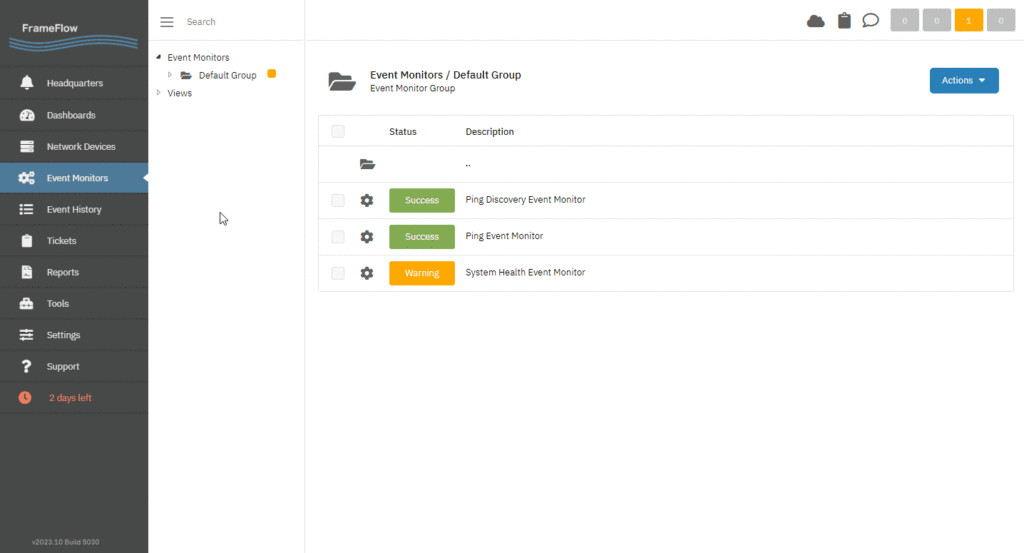Viewport: 1024px width, 553px height.
Task: Toggle the select-all checkbox in table header
Action: [338, 131]
